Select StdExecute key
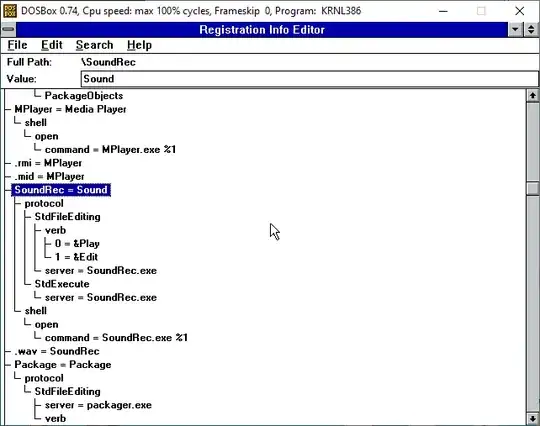This screenshot has width=540, height=426. [62, 284]
